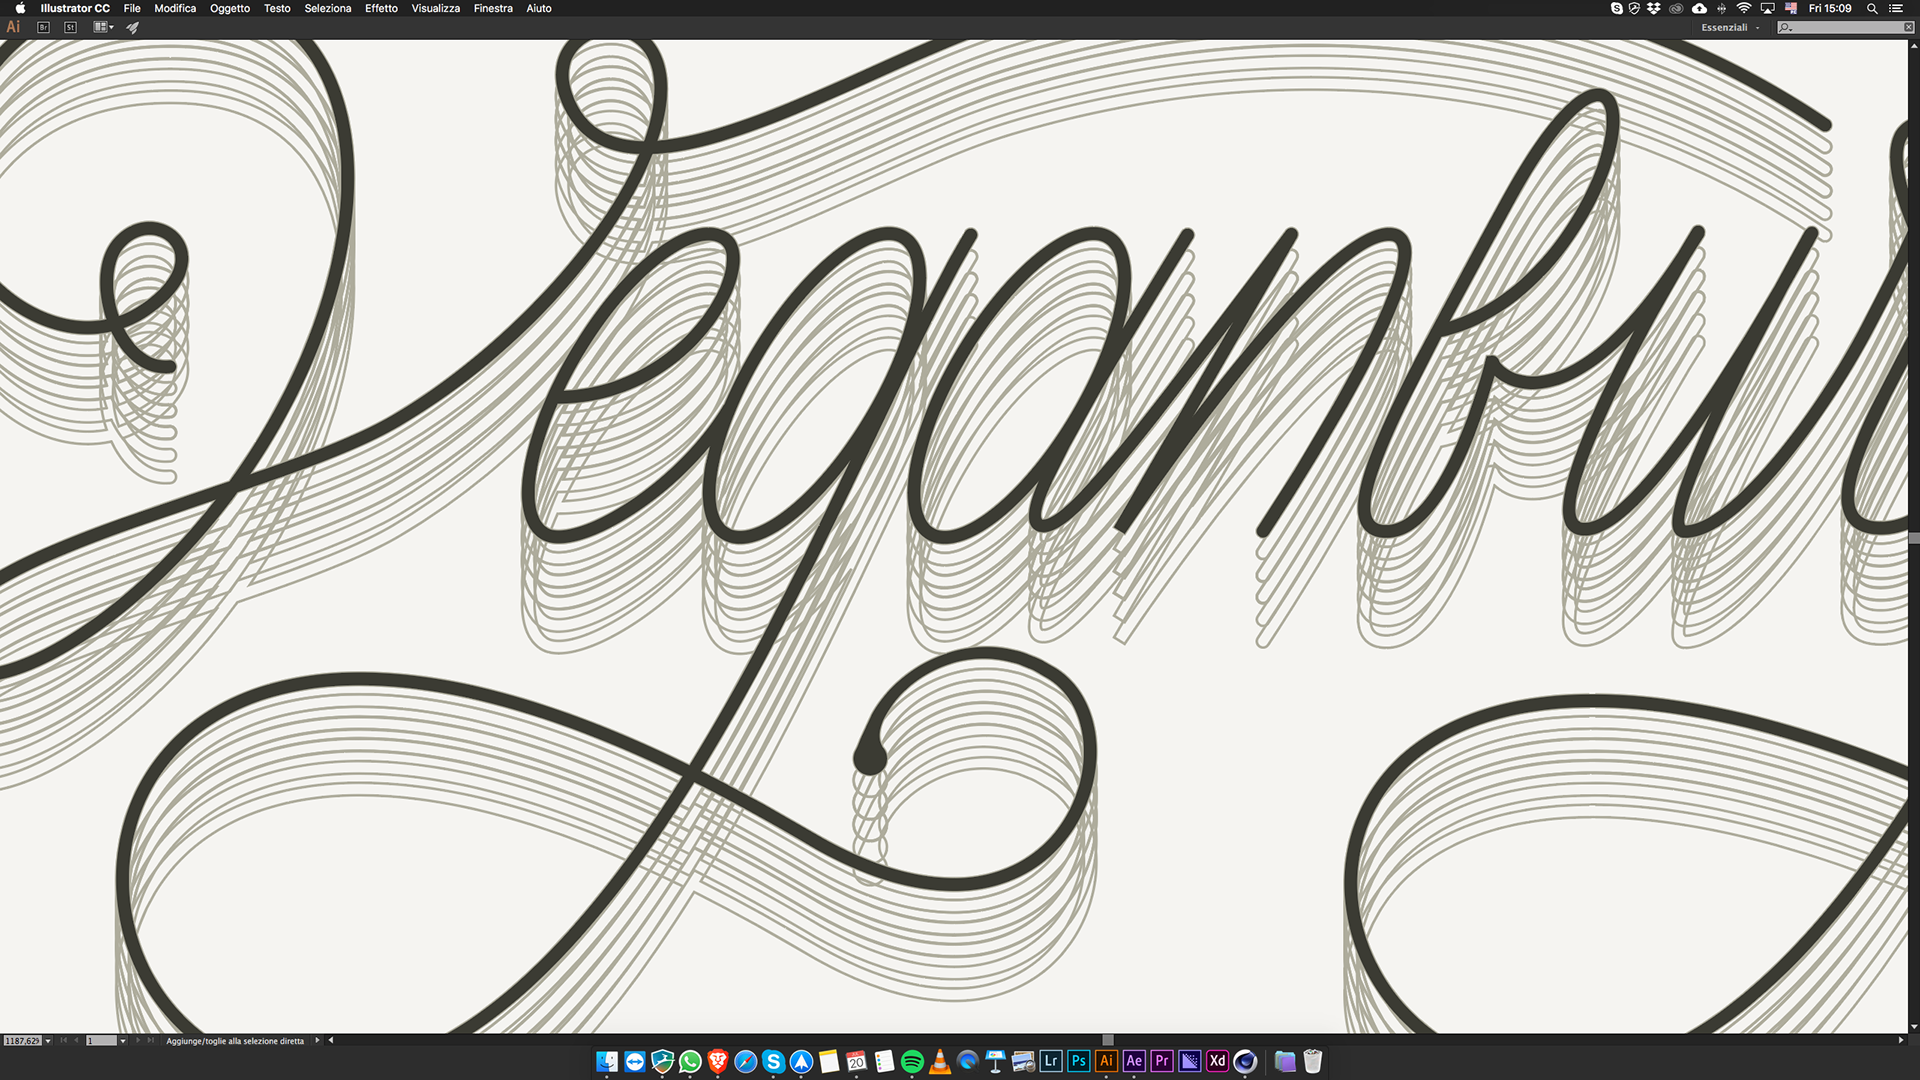The height and width of the screenshot is (1080, 1920).
Task: Click the Ai application logo icon
Action: [13, 27]
